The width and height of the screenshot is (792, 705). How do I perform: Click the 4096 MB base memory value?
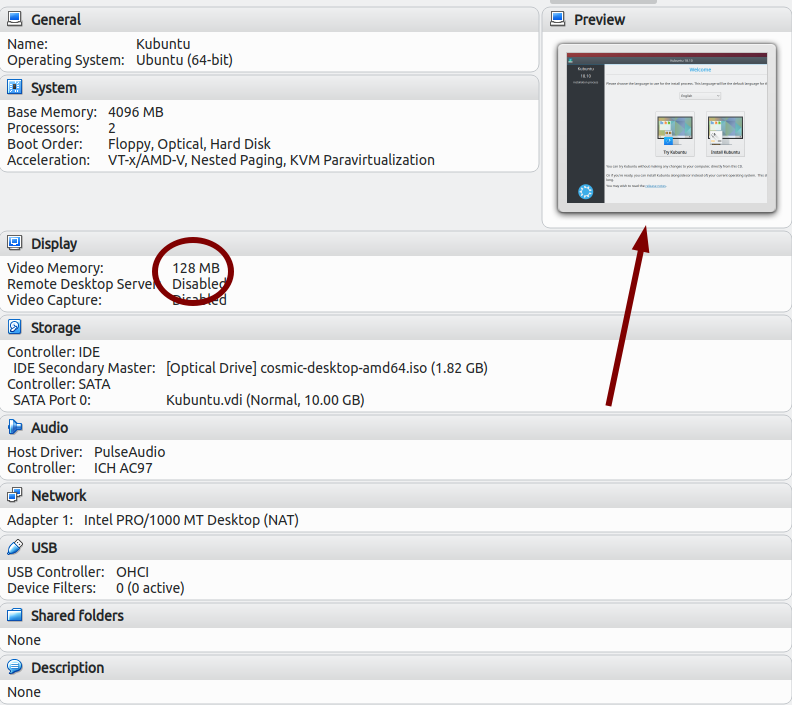(x=135, y=112)
